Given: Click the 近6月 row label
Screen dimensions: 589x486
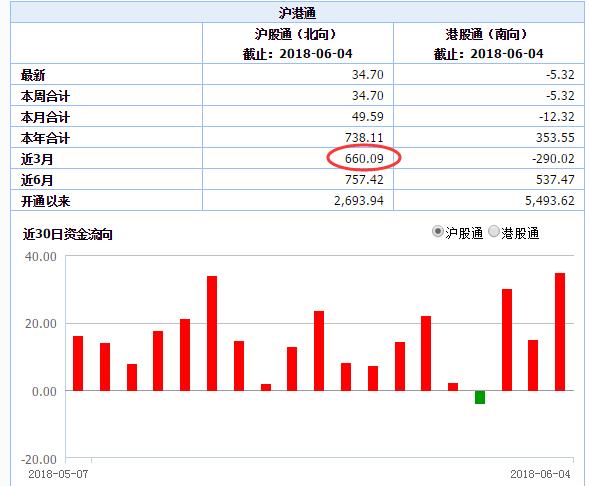Looking at the screenshot, I should 37,180.
